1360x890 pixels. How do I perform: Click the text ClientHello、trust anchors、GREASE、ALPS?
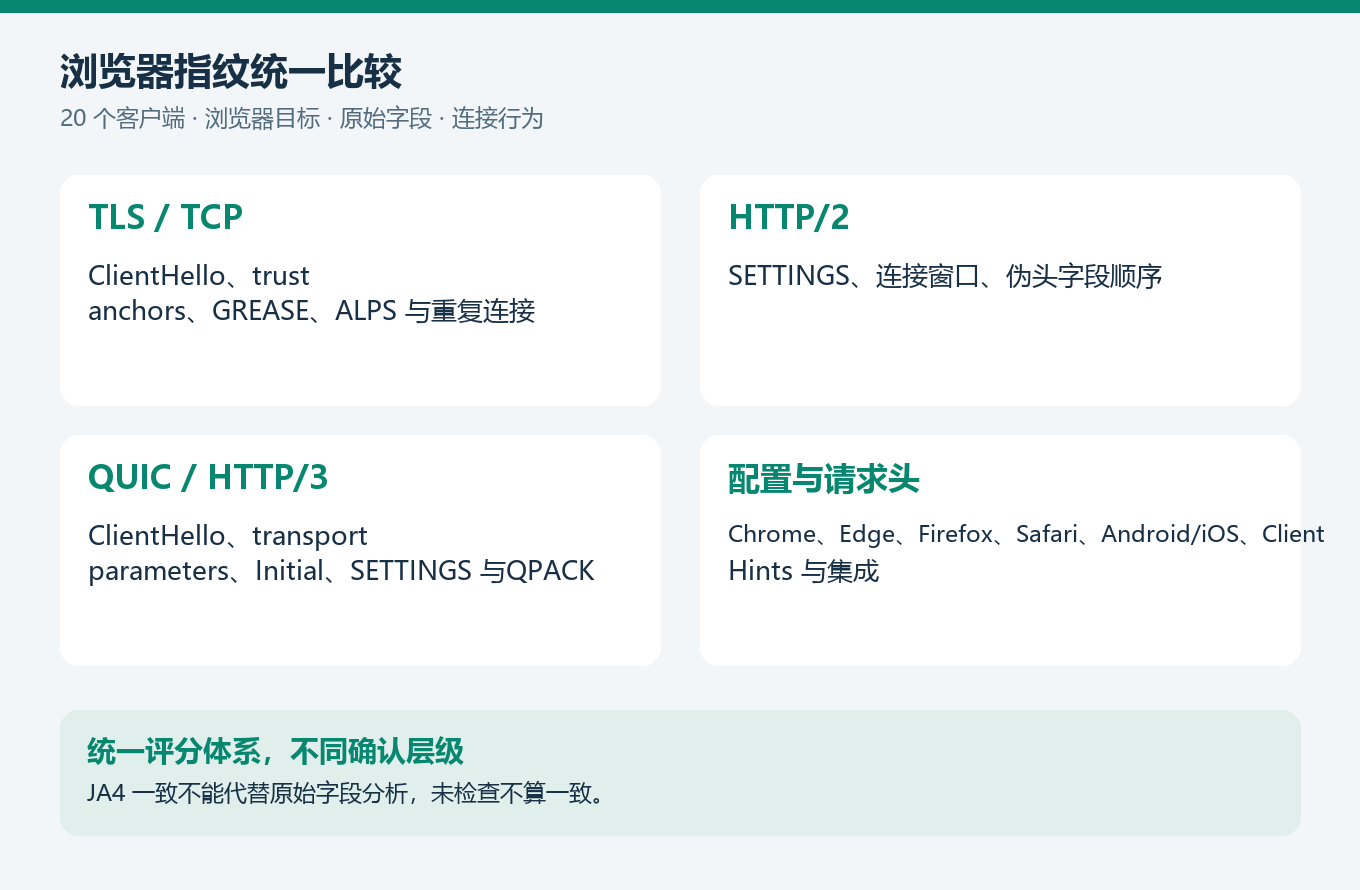(312, 293)
